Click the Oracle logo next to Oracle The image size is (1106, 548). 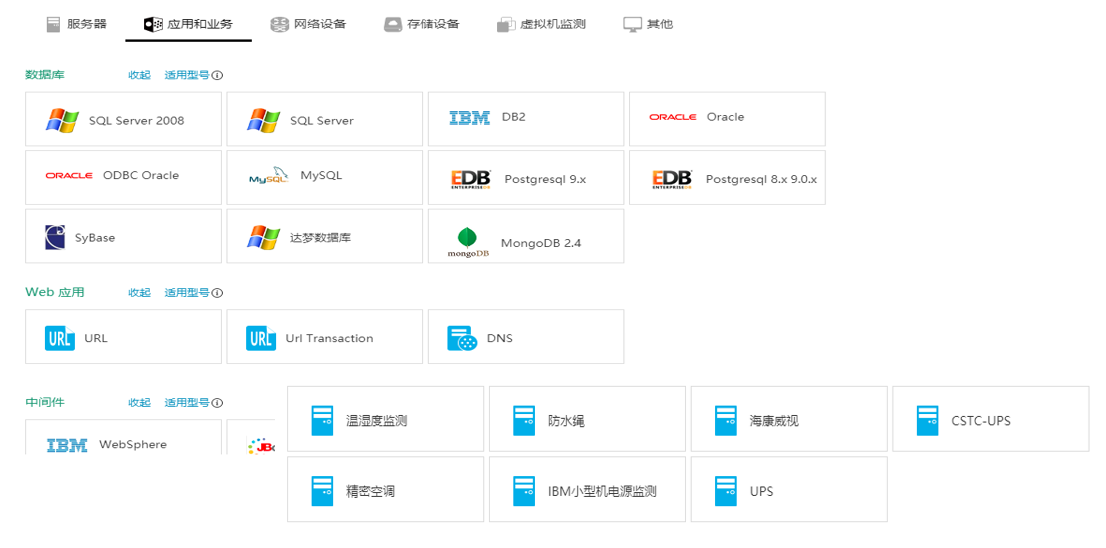pyautogui.click(x=672, y=117)
